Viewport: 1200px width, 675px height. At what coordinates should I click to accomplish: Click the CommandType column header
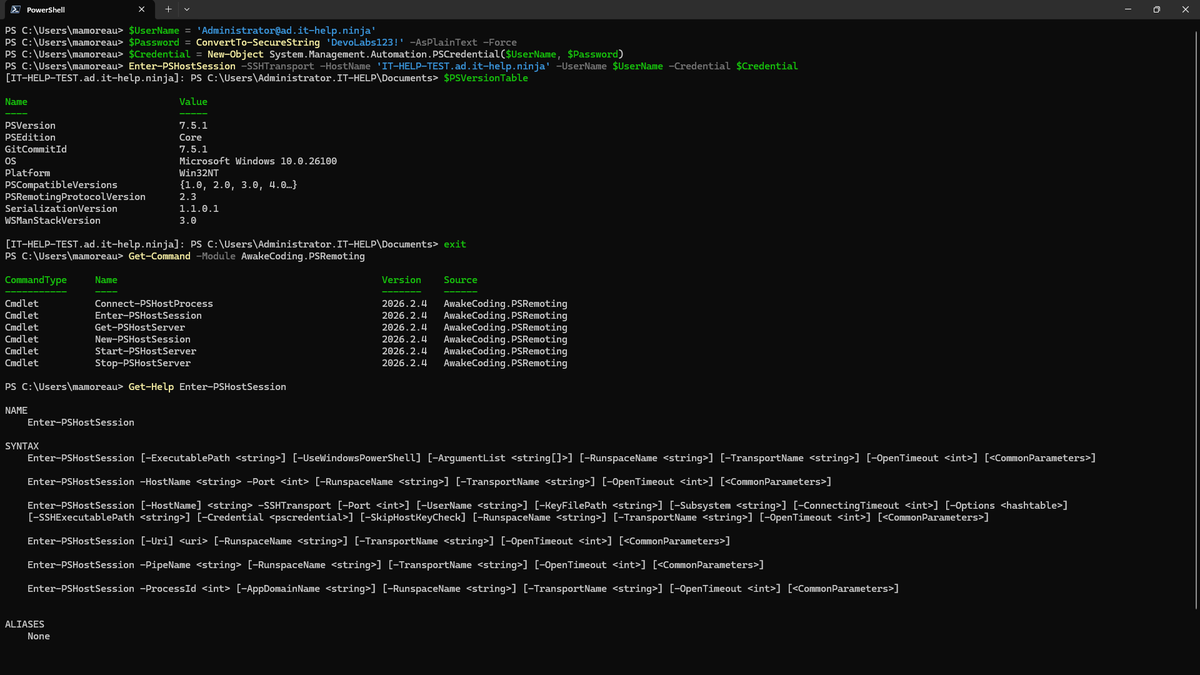point(36,280)
